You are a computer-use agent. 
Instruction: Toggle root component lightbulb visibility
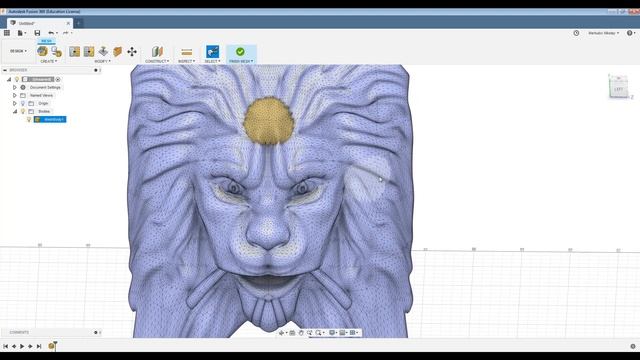[17, 79]
